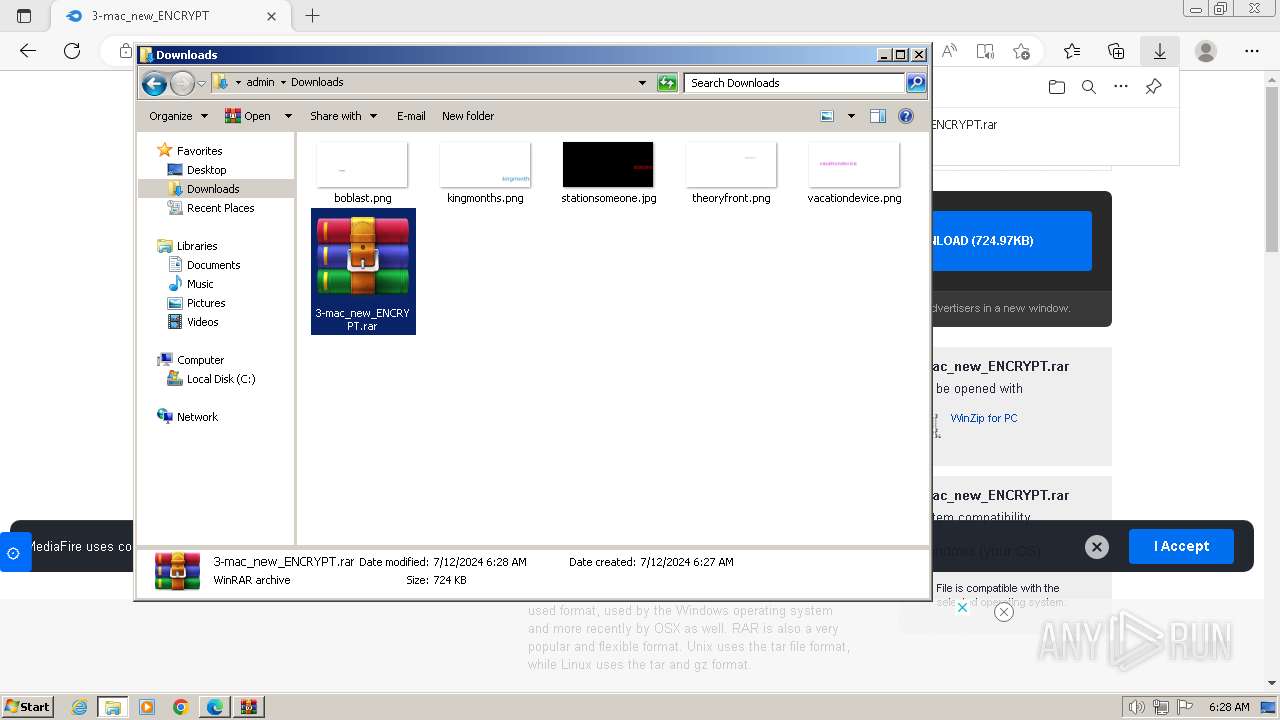Select Libraries in navigation pane
1280x720 pixels.
[187, 246]
